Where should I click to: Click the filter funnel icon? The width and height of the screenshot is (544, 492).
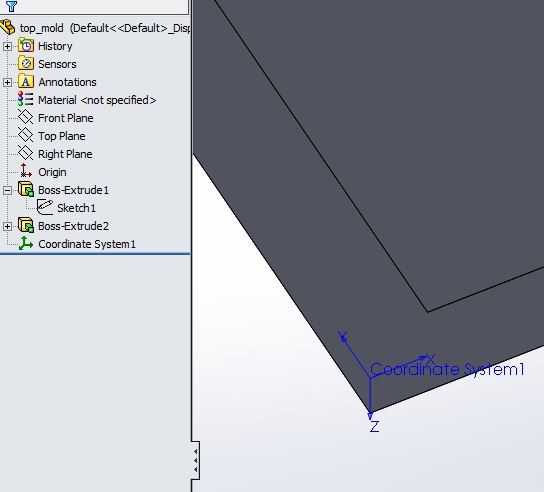click(11, 6)
